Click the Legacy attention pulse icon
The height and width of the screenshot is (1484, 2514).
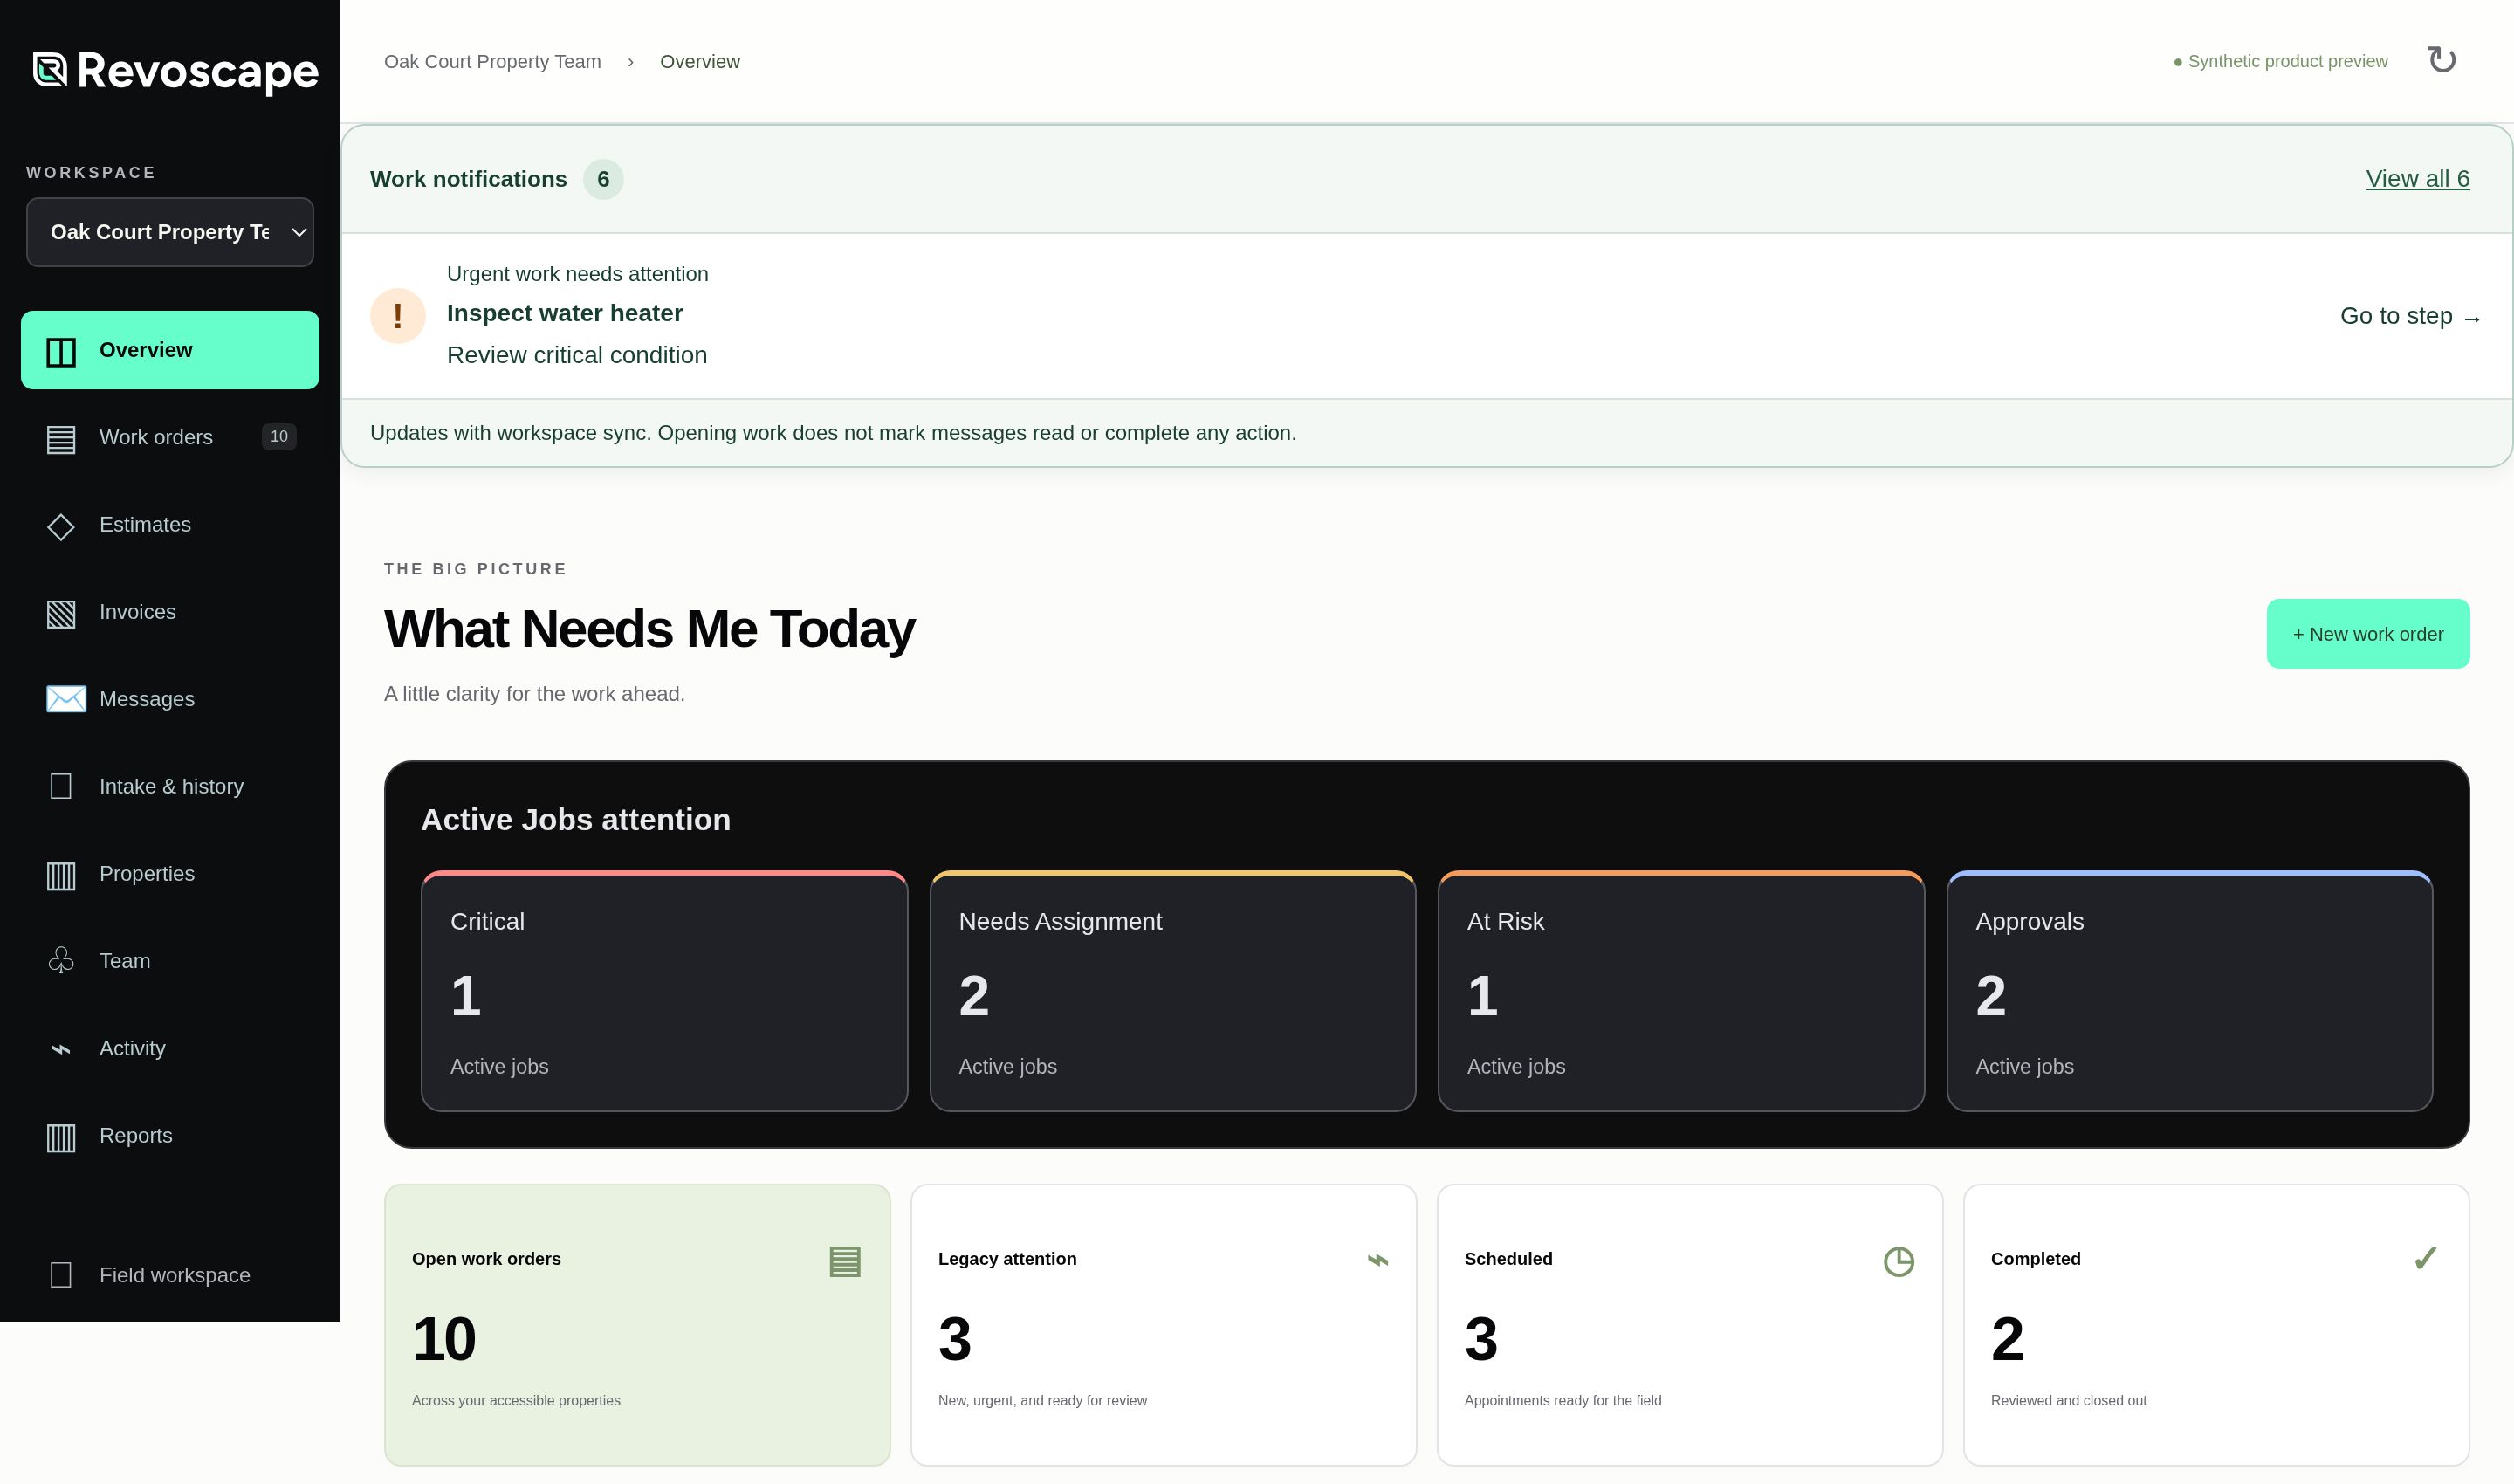point(1378,1260)
